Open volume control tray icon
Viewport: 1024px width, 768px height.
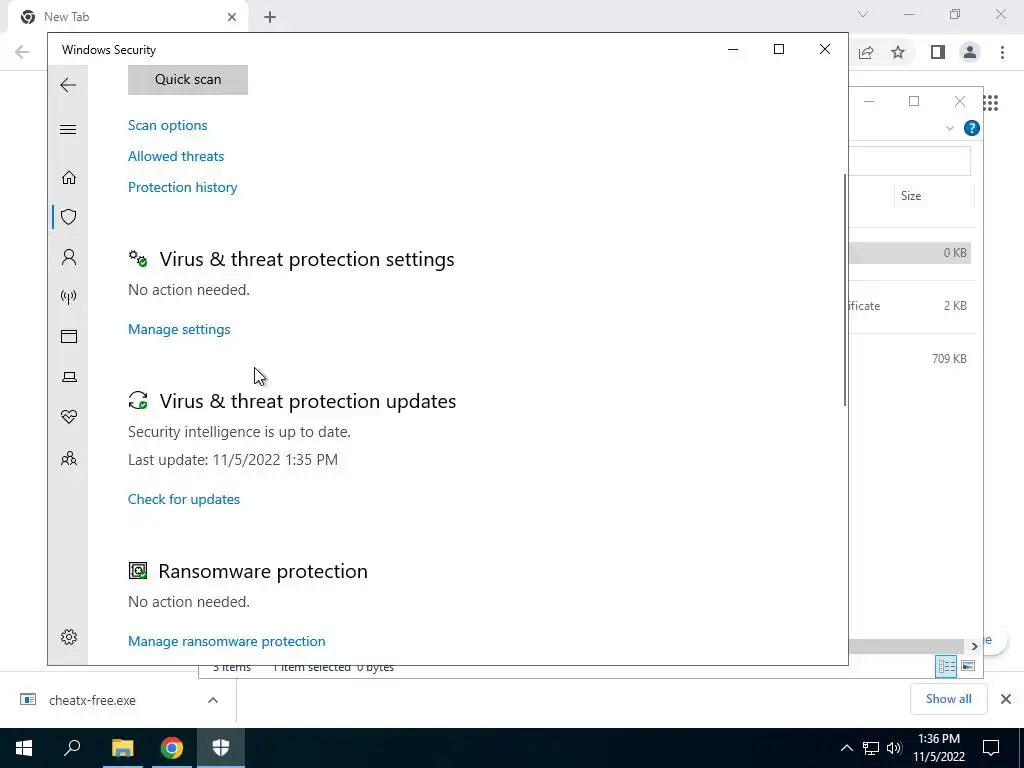tap(894, 748)
